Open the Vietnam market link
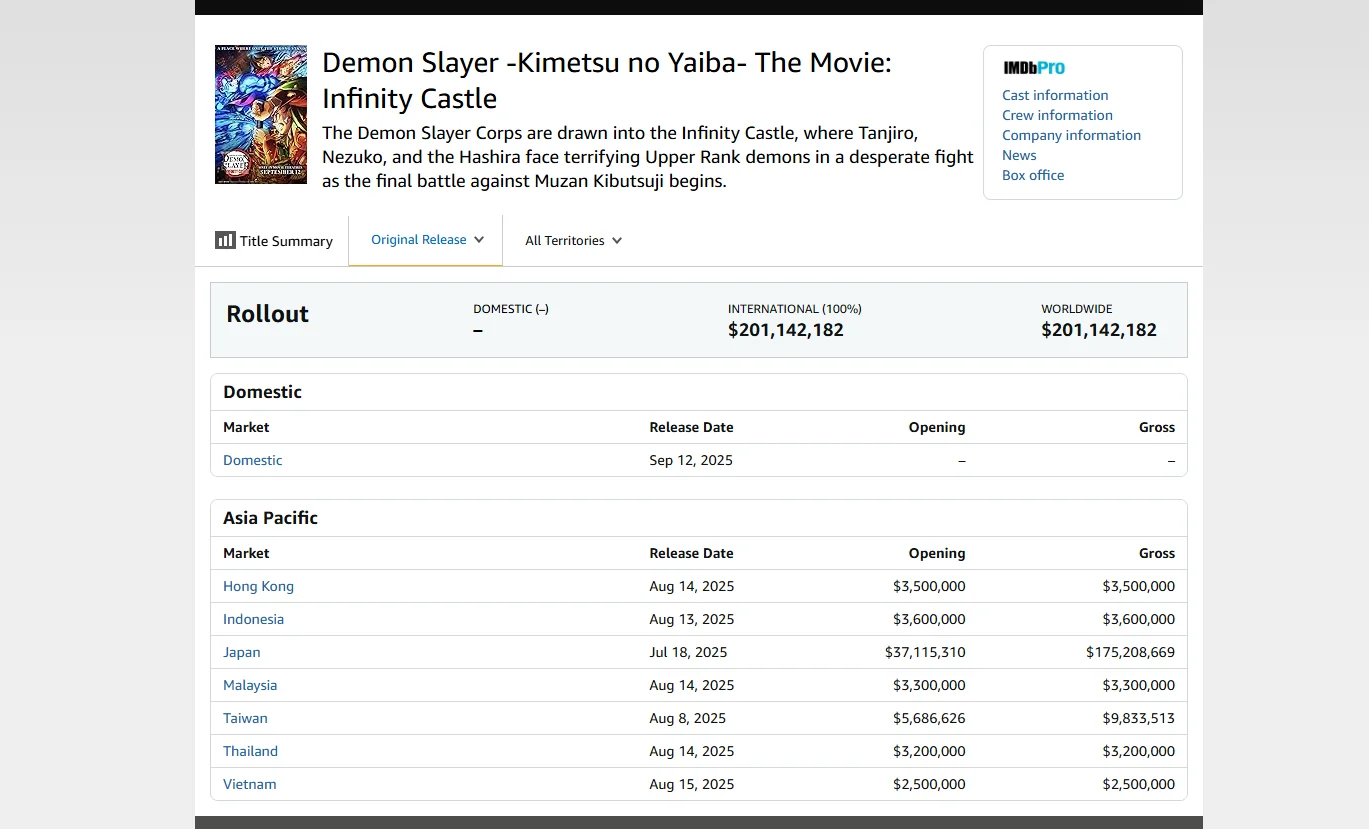 coord(249,784)
